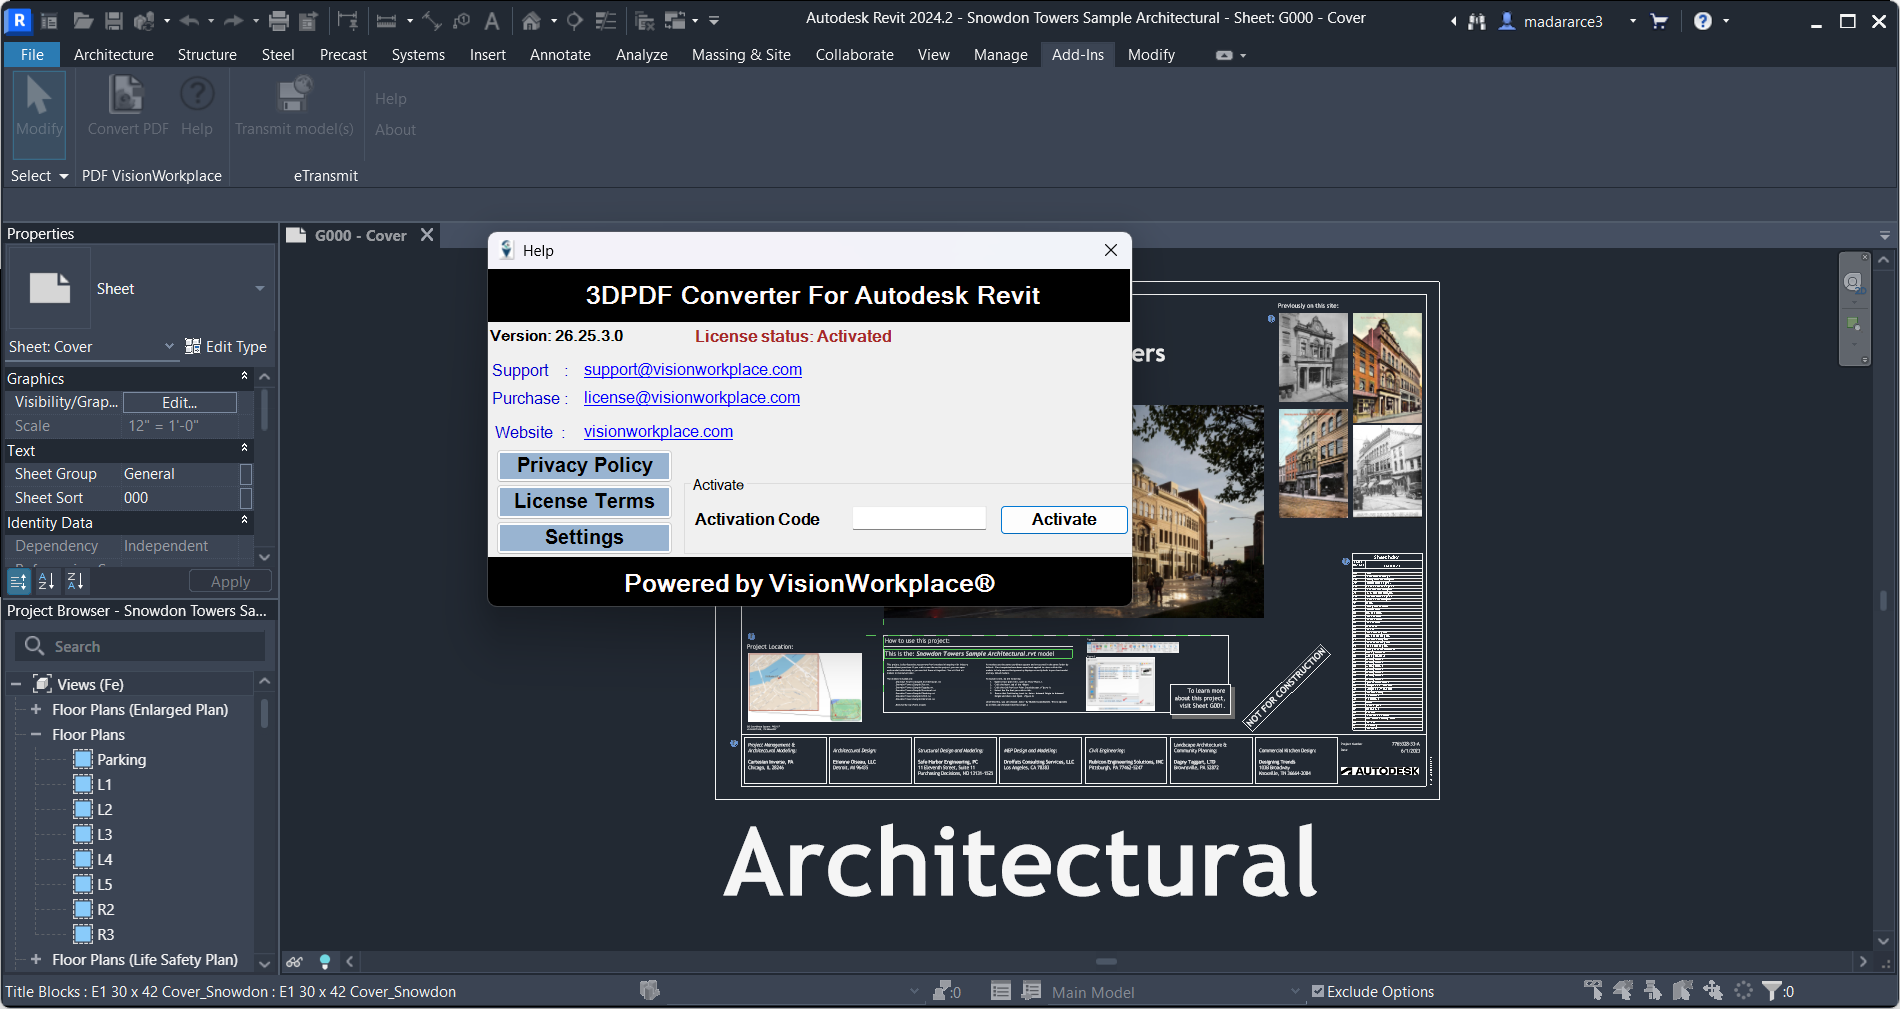Viewport: 1900px width, 1009px height.
Task: Click the Close Inactive Views icon
Action: pyautogui.click(x=645, y=20)
